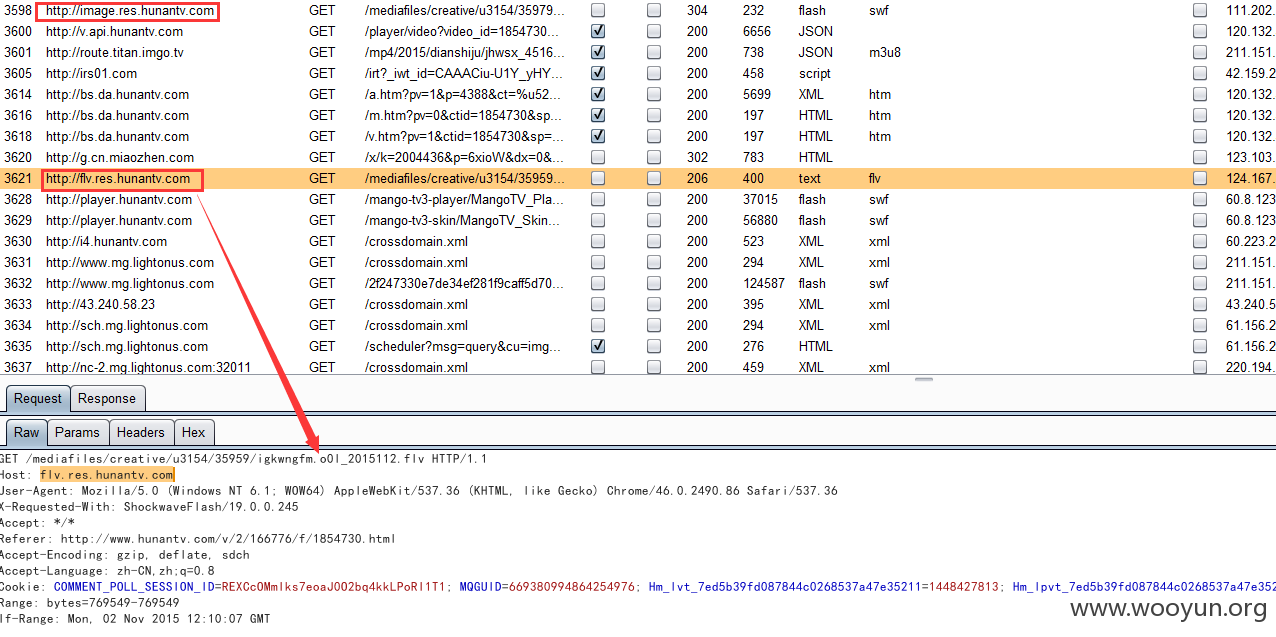Select host http://player.hunantv.com in row 3628
This screenshot has height=637, width=1276.
click(119, 200)
